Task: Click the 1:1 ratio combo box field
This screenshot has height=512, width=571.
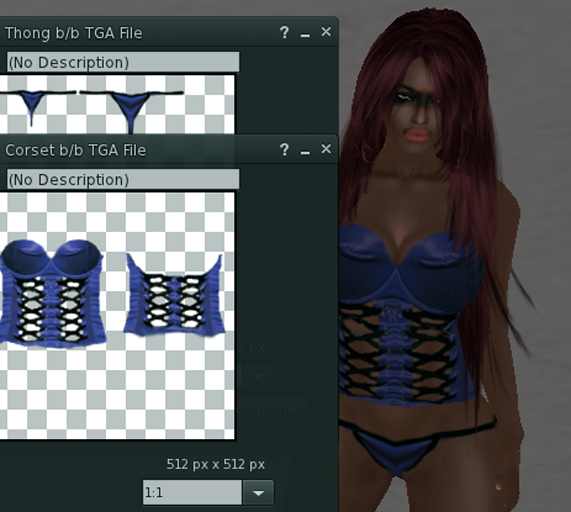Action: coord(192,493)
